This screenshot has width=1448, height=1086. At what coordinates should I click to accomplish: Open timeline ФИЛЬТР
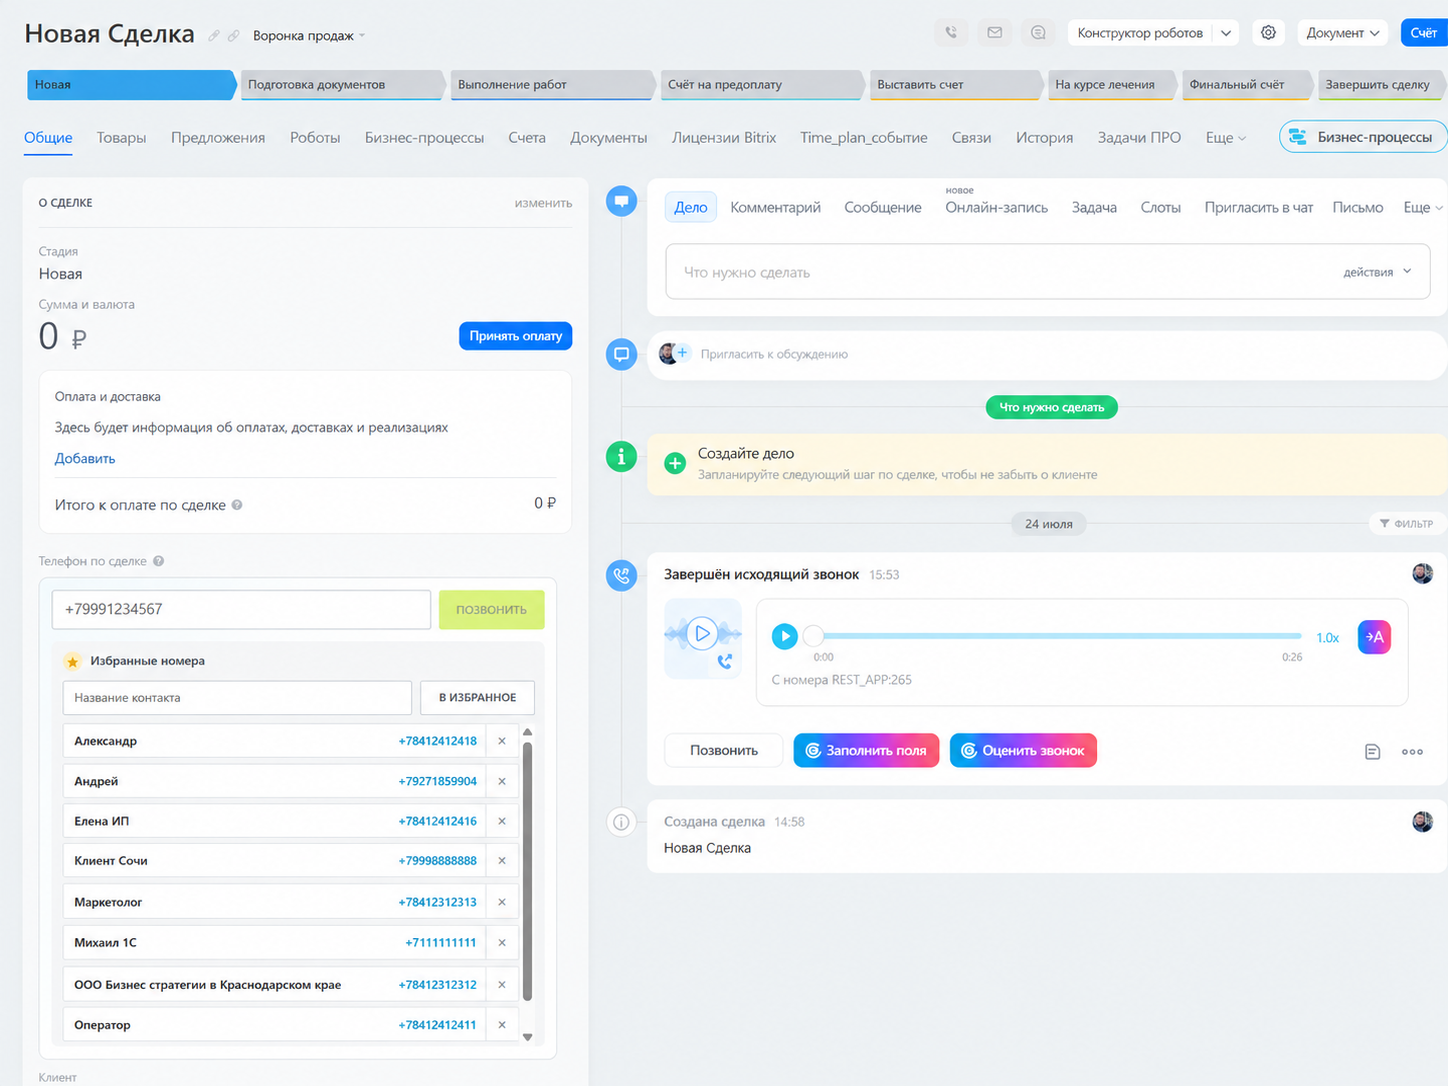(1407, 524)
